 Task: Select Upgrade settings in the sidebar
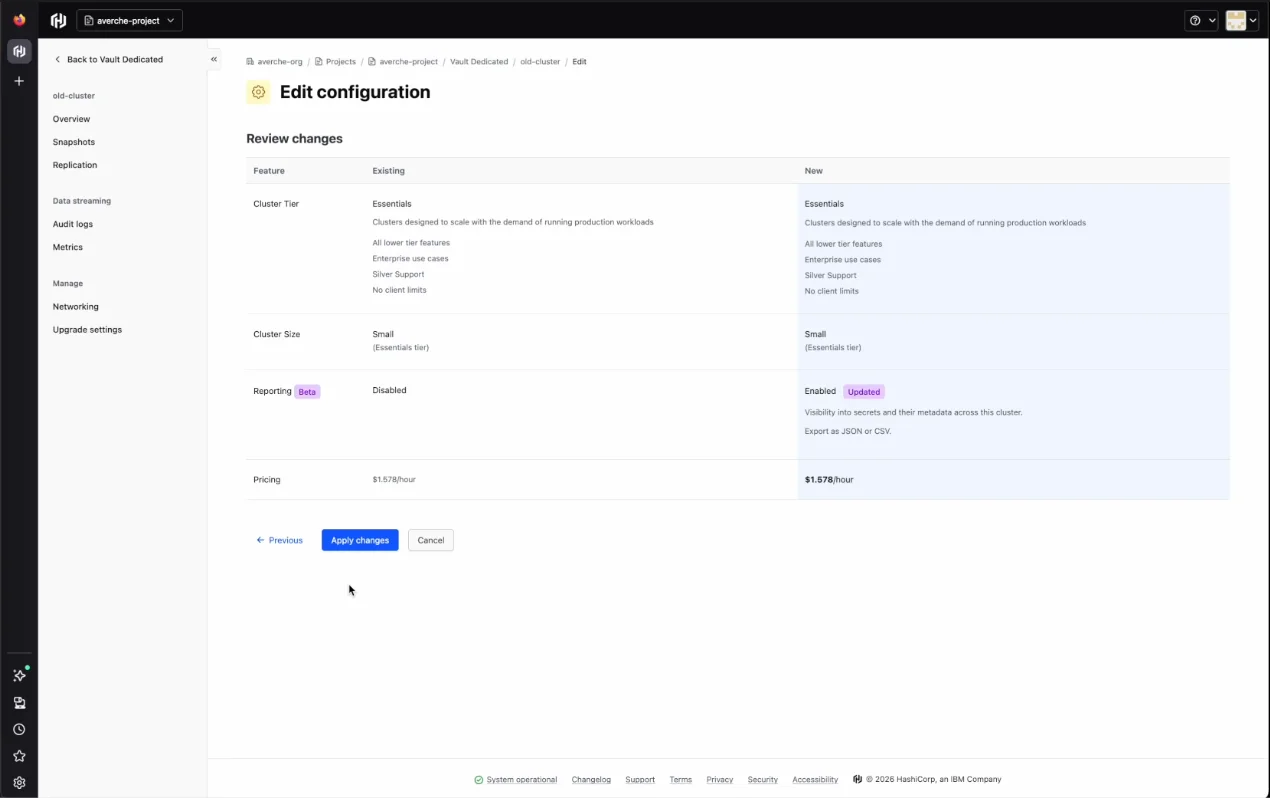(x=87, y=330)
